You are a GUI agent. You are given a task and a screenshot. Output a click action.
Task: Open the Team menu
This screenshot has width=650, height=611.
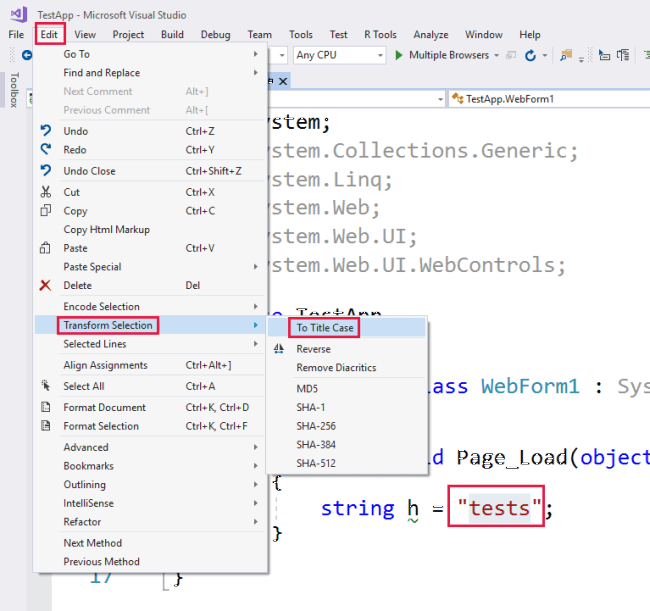click(260, 34)
